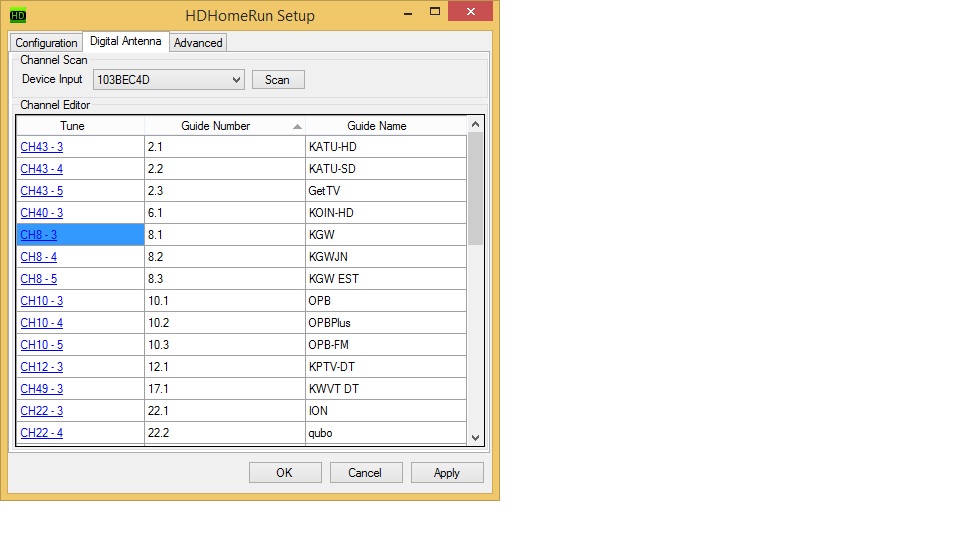Screen dimensions: 960x540
Task: Sort by the Guide Number column header
Action: [225, 126]
